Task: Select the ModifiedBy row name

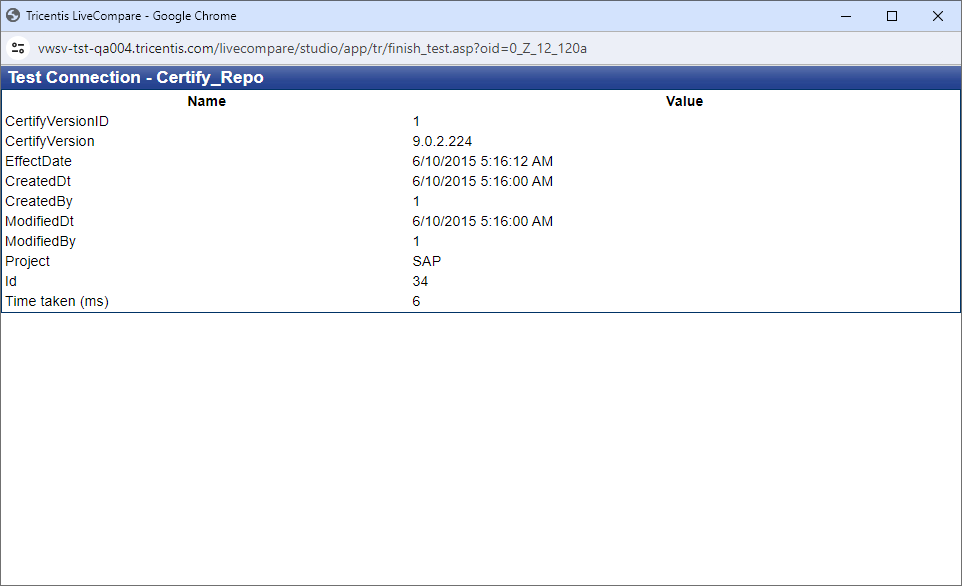Action: [x=40, y=241]
